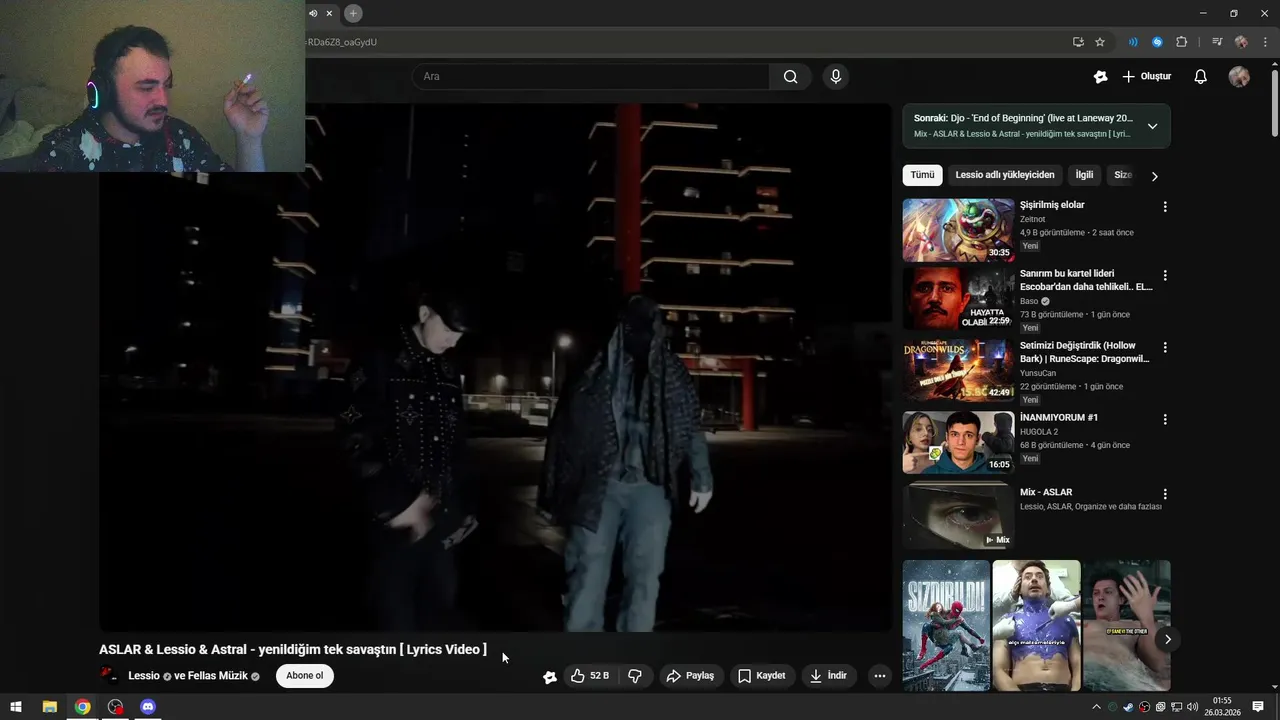Open a new browser tab
Screen dimensions: 1280x720
coord(353,13)
